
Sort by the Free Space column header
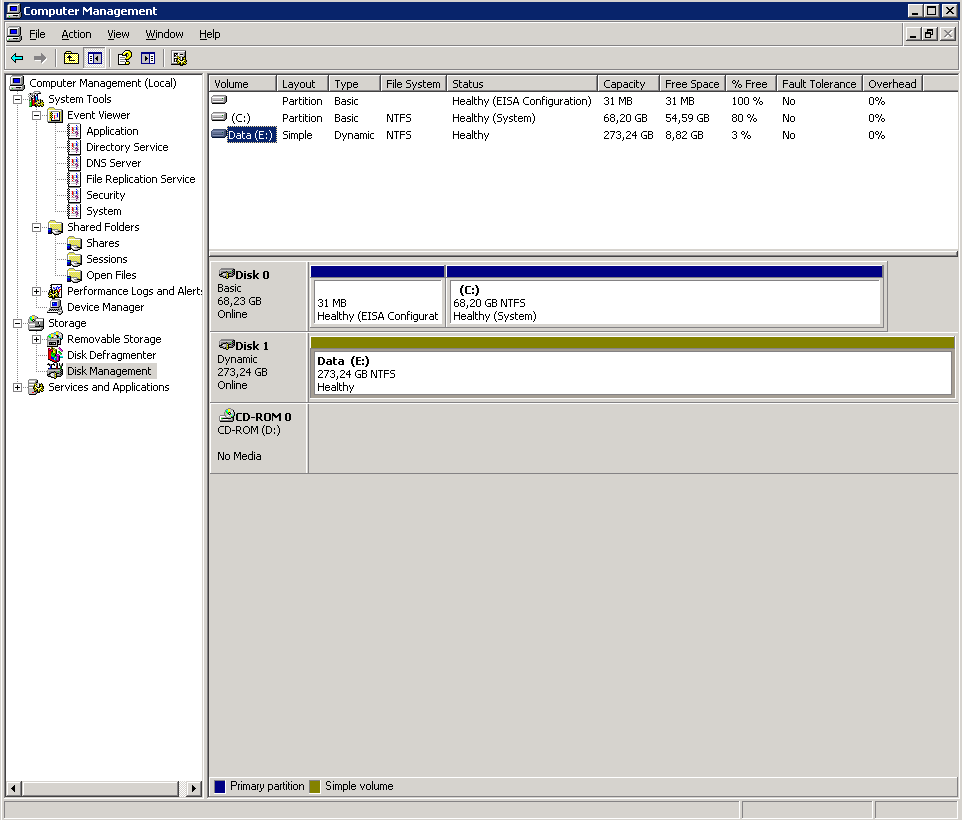(693, 83)
